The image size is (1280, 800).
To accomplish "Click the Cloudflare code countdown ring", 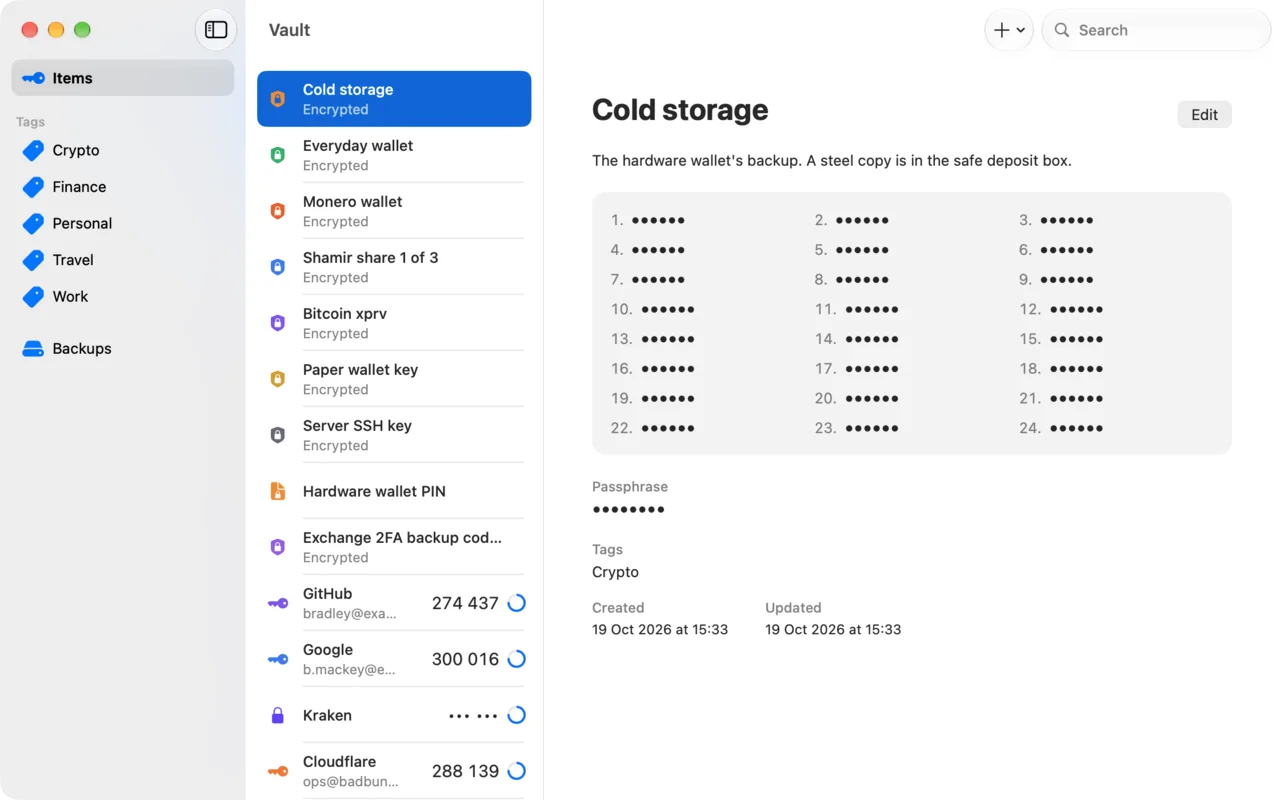I will pos(516,771).
